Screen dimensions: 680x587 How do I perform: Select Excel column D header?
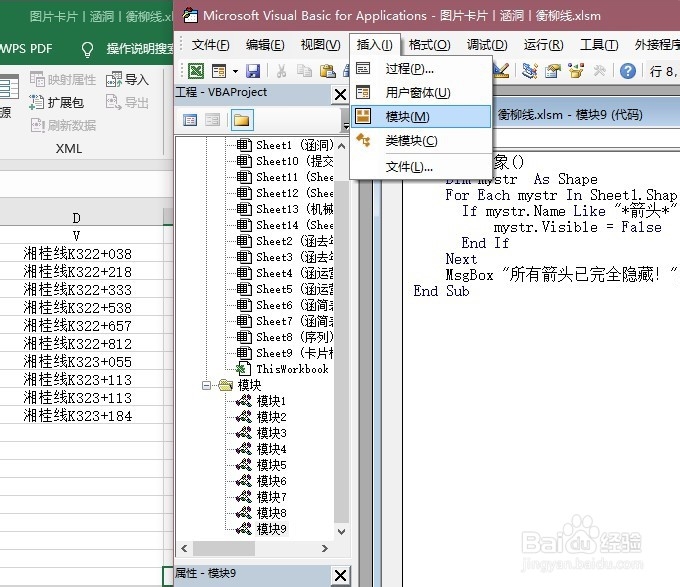click(x=82, y=217)
